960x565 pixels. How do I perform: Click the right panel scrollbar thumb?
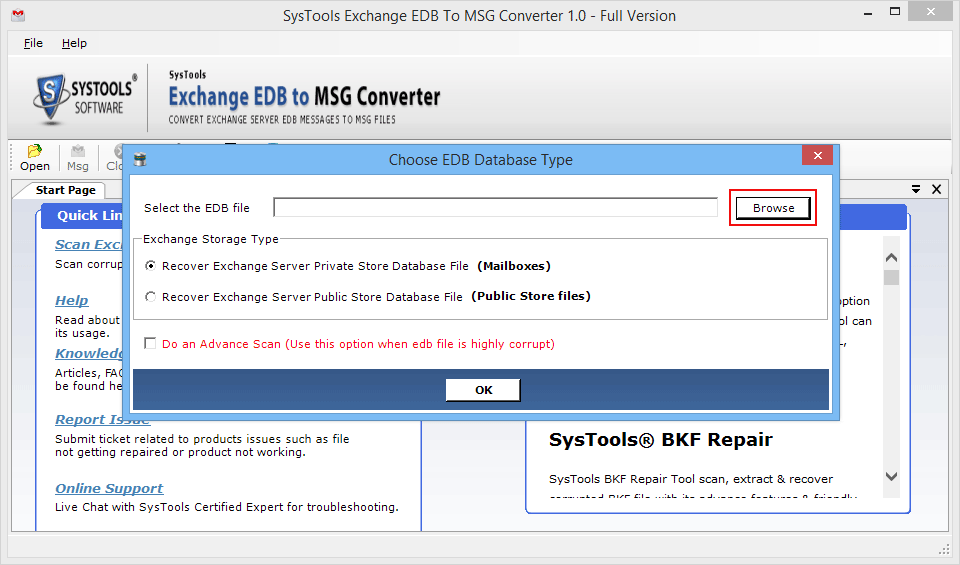click(891, 278)
